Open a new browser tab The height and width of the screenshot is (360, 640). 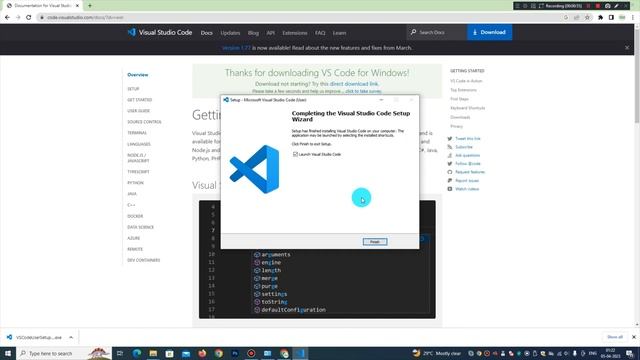[x=89, y=6]
